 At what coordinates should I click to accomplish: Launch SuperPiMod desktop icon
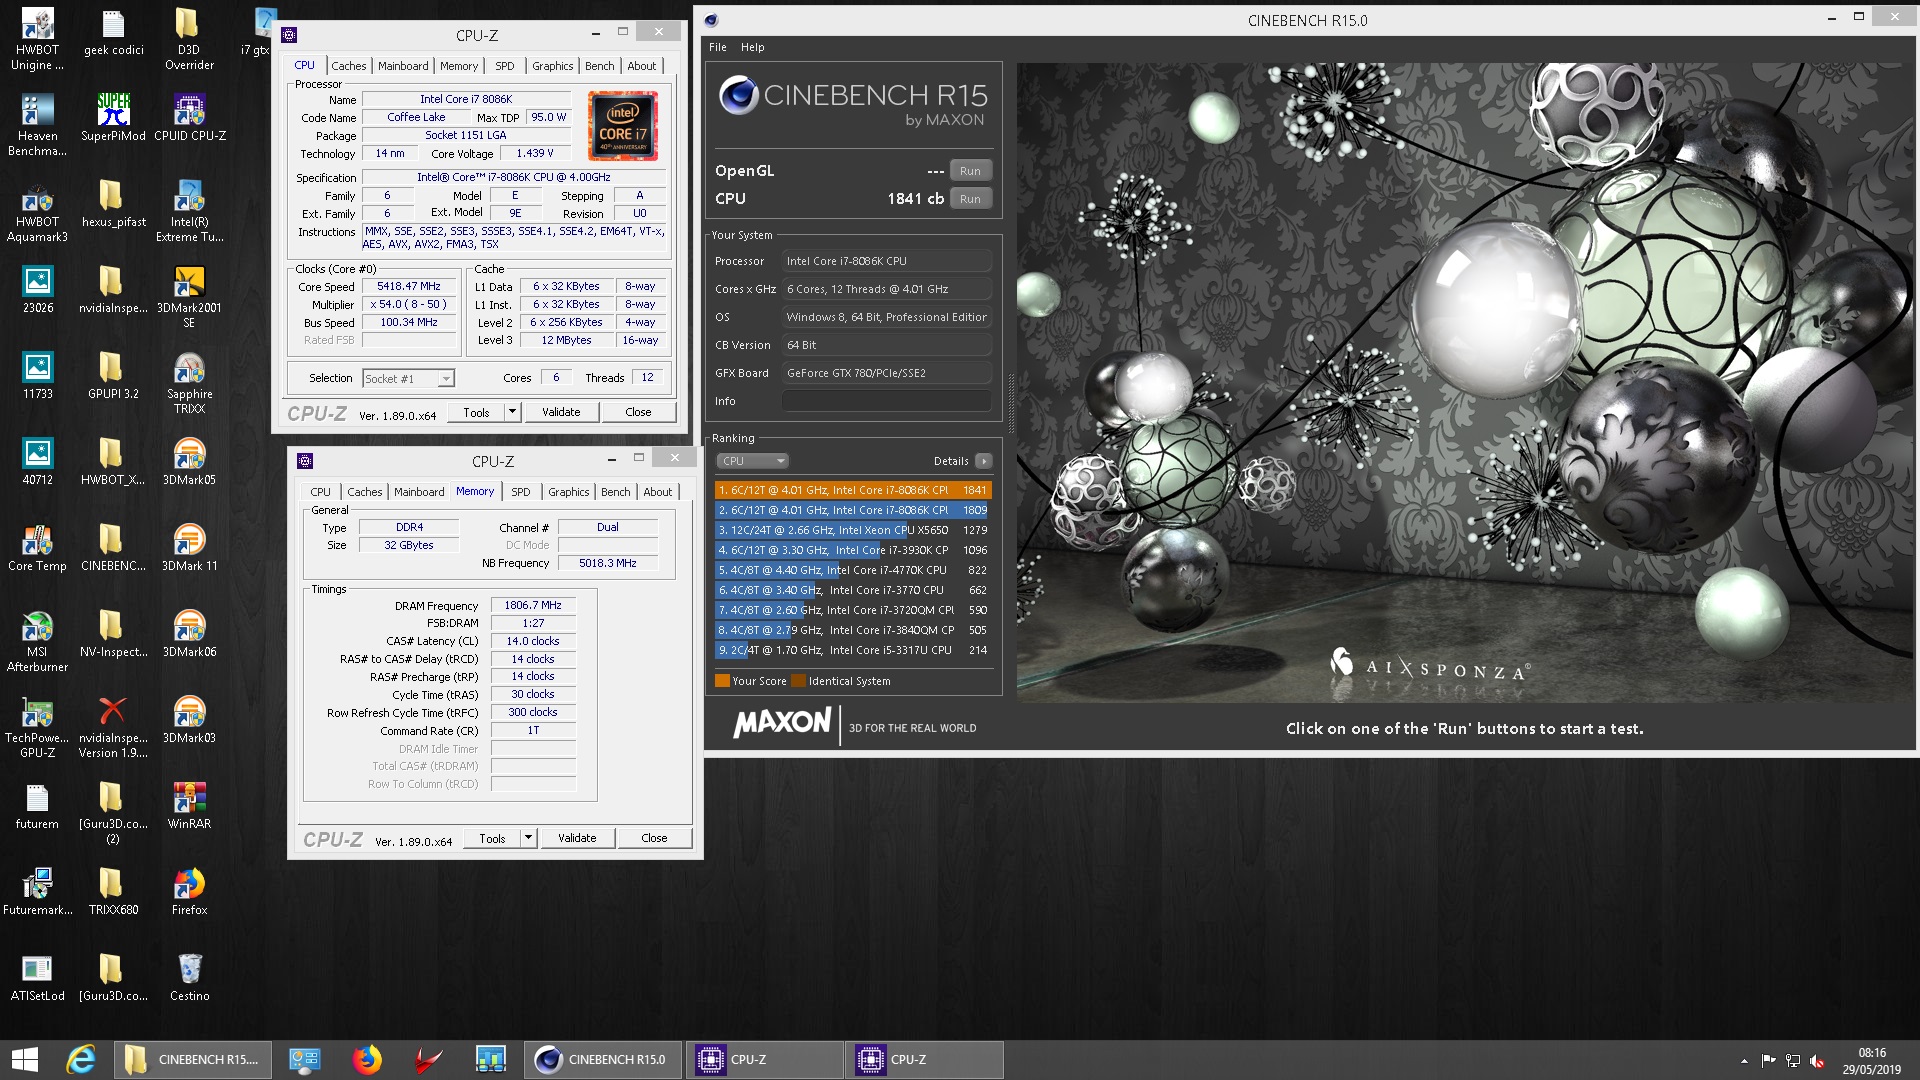point(113,118)
